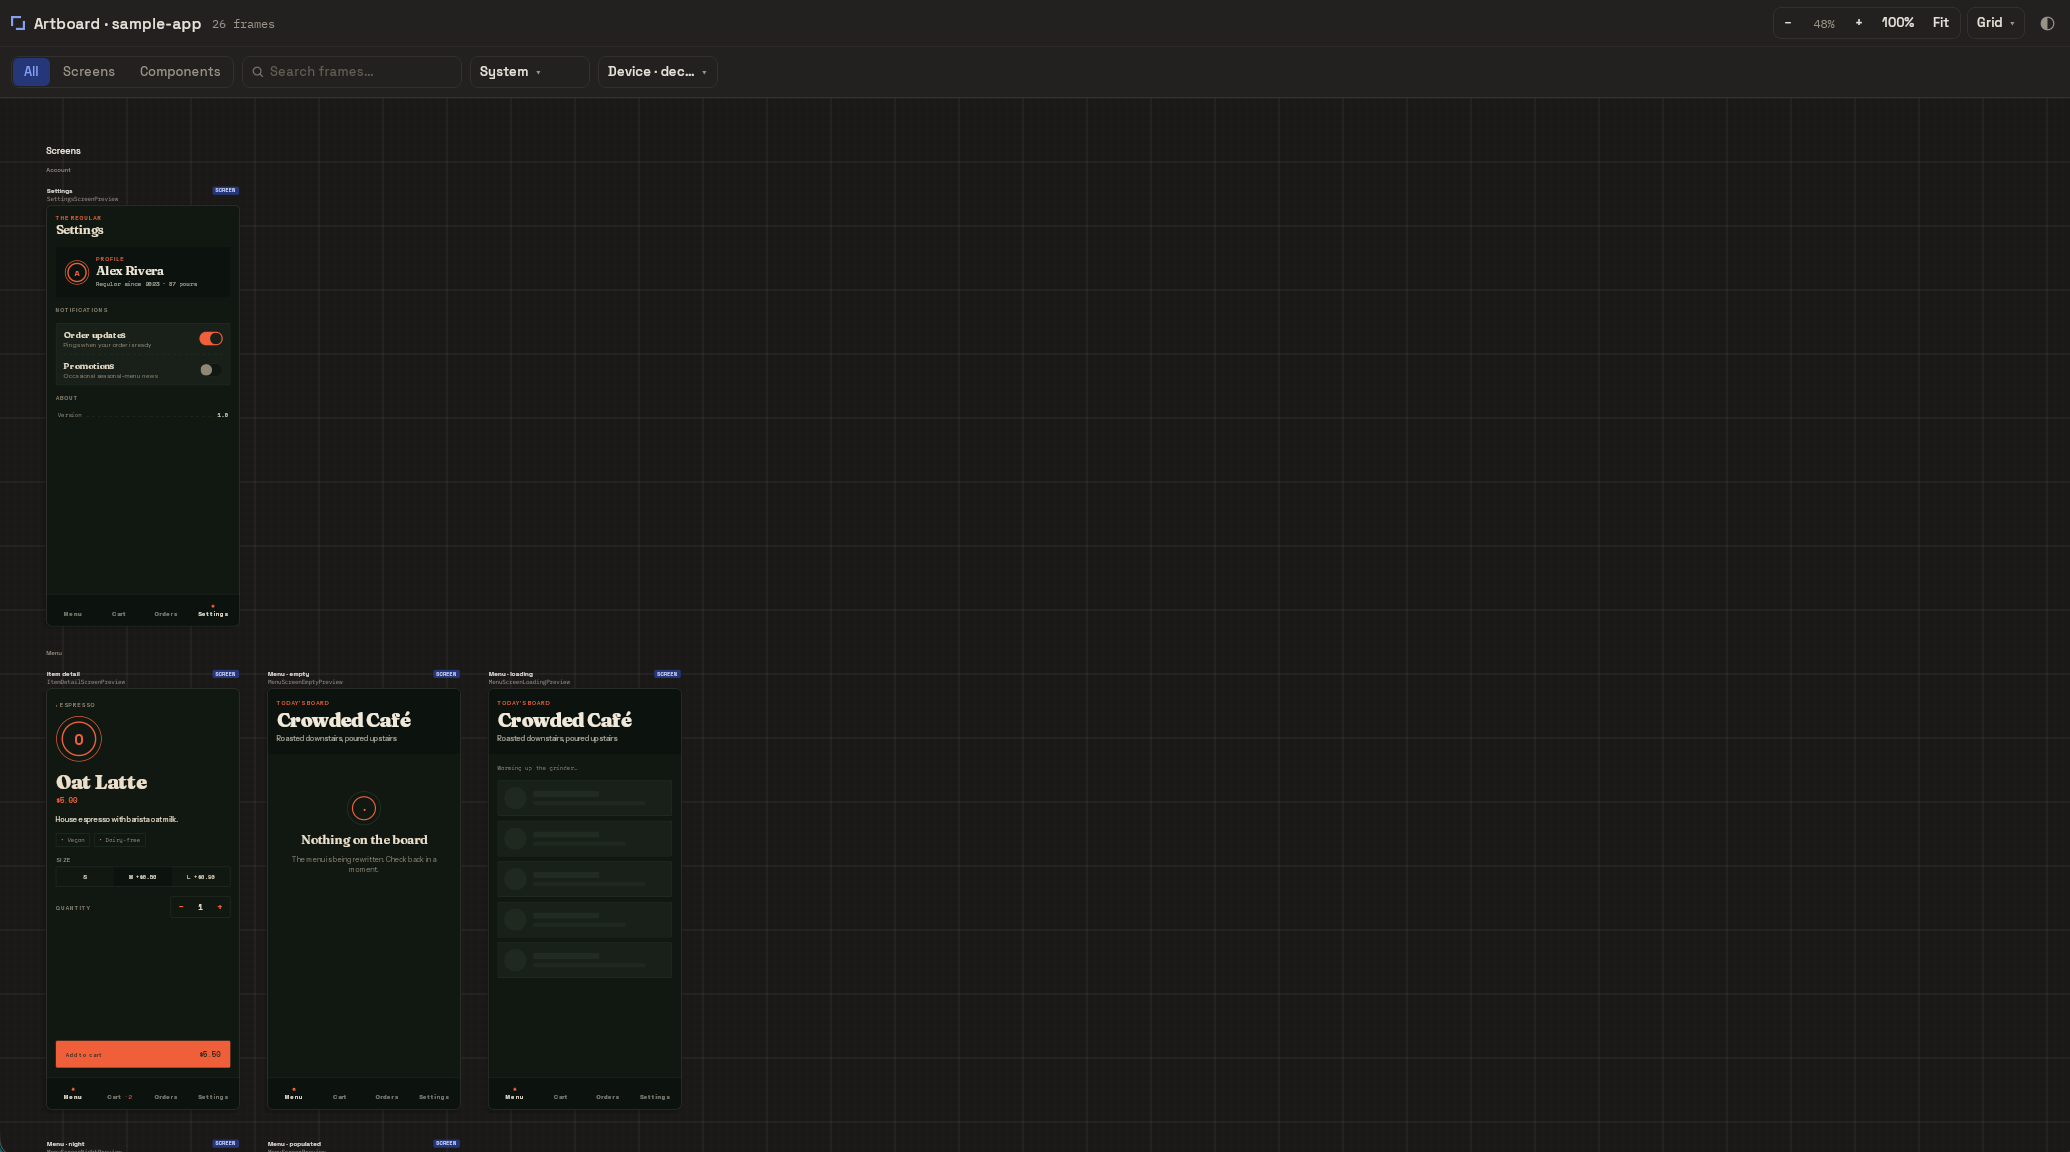The image size is (2070, 1152).
Task: Turn off the Order updates toggle
Action: pos(211,339)
